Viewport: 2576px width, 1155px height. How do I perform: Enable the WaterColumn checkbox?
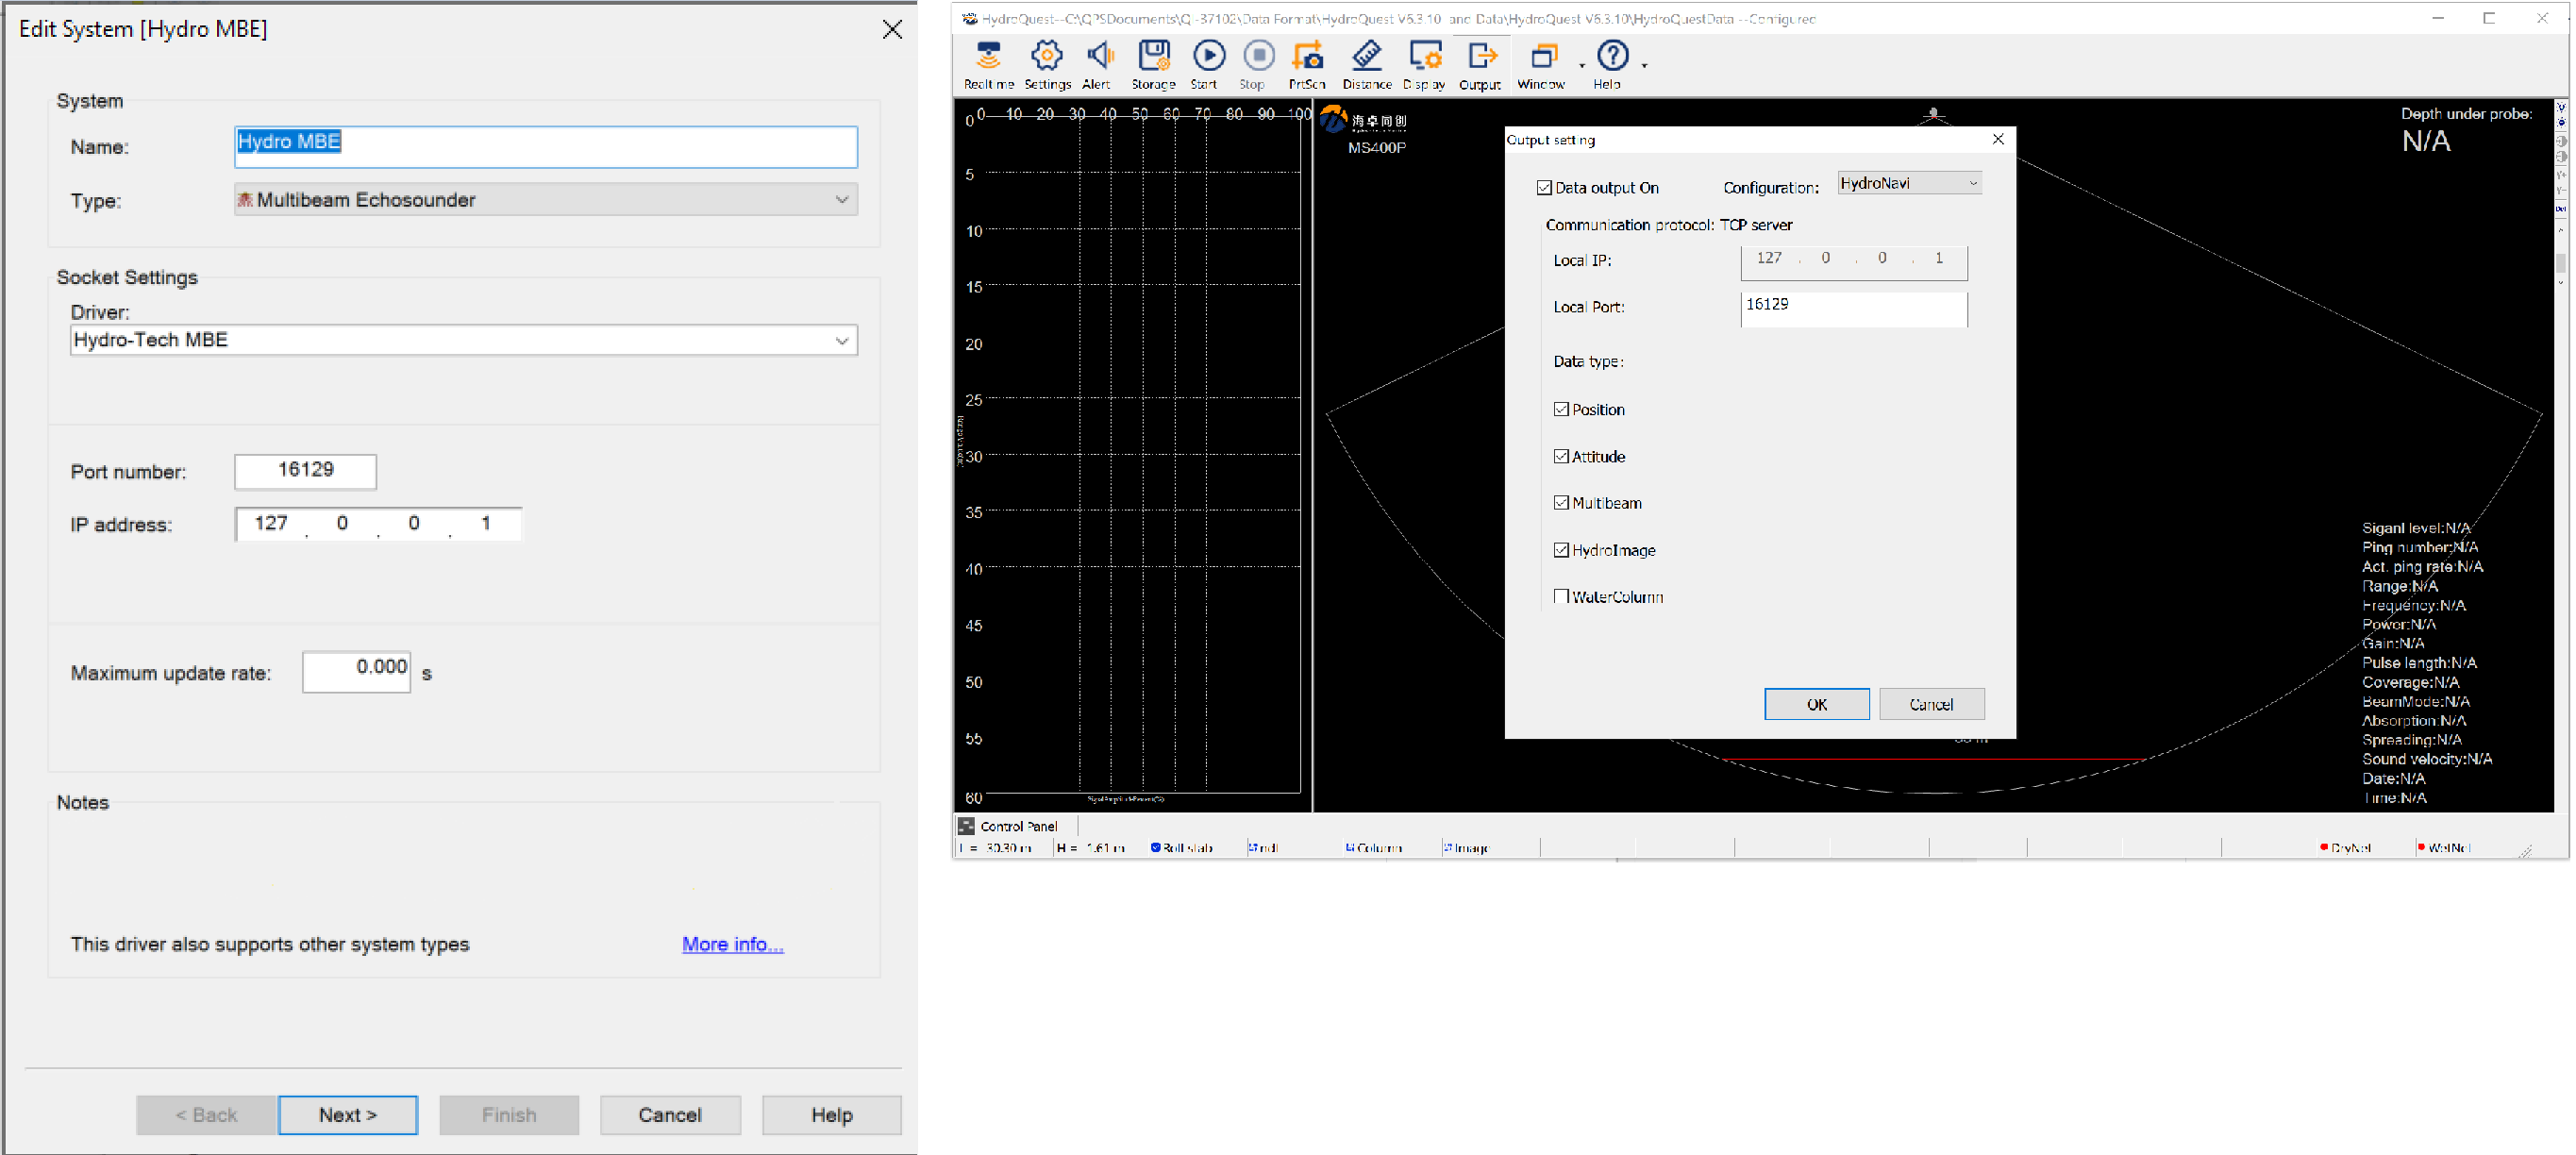pos(1561,597)
